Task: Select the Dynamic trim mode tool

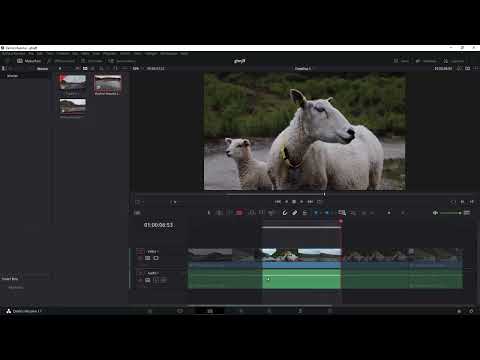Action: [230, 213]
